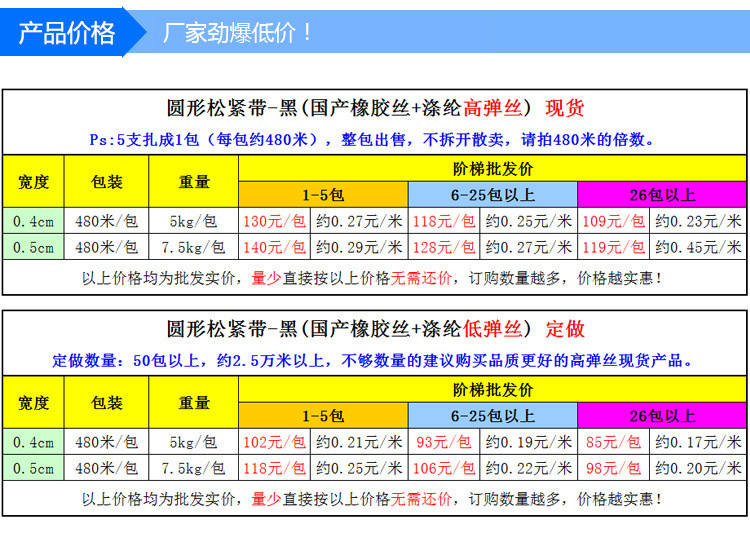Click '约0.25元/米' in the 高弹丝 table

click(529, 221)
